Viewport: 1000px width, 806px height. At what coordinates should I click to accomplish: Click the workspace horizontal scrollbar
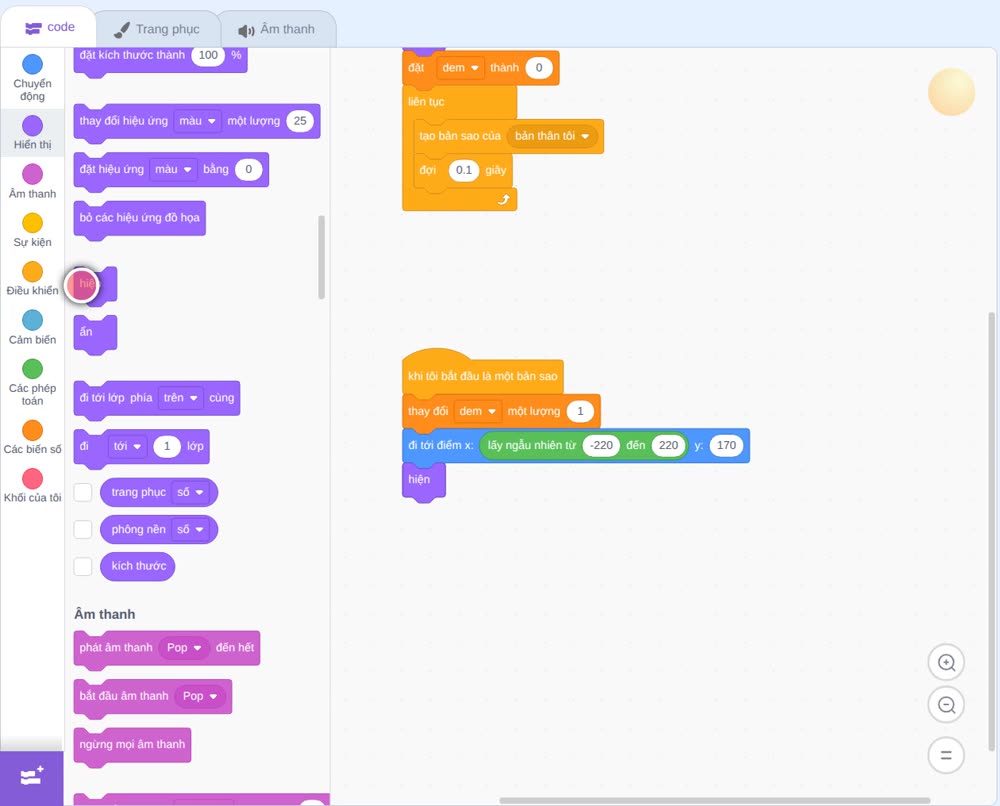click(714, 800)
